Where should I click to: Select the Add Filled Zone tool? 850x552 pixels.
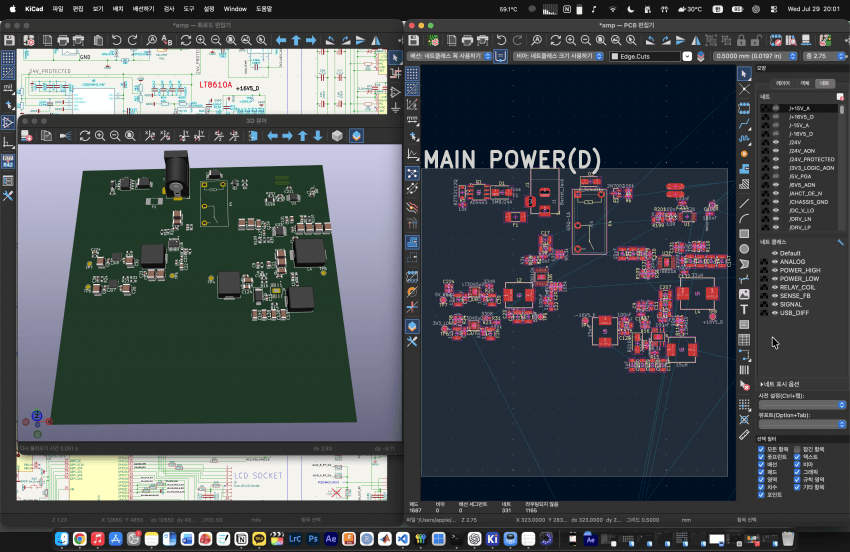point(744,169)
